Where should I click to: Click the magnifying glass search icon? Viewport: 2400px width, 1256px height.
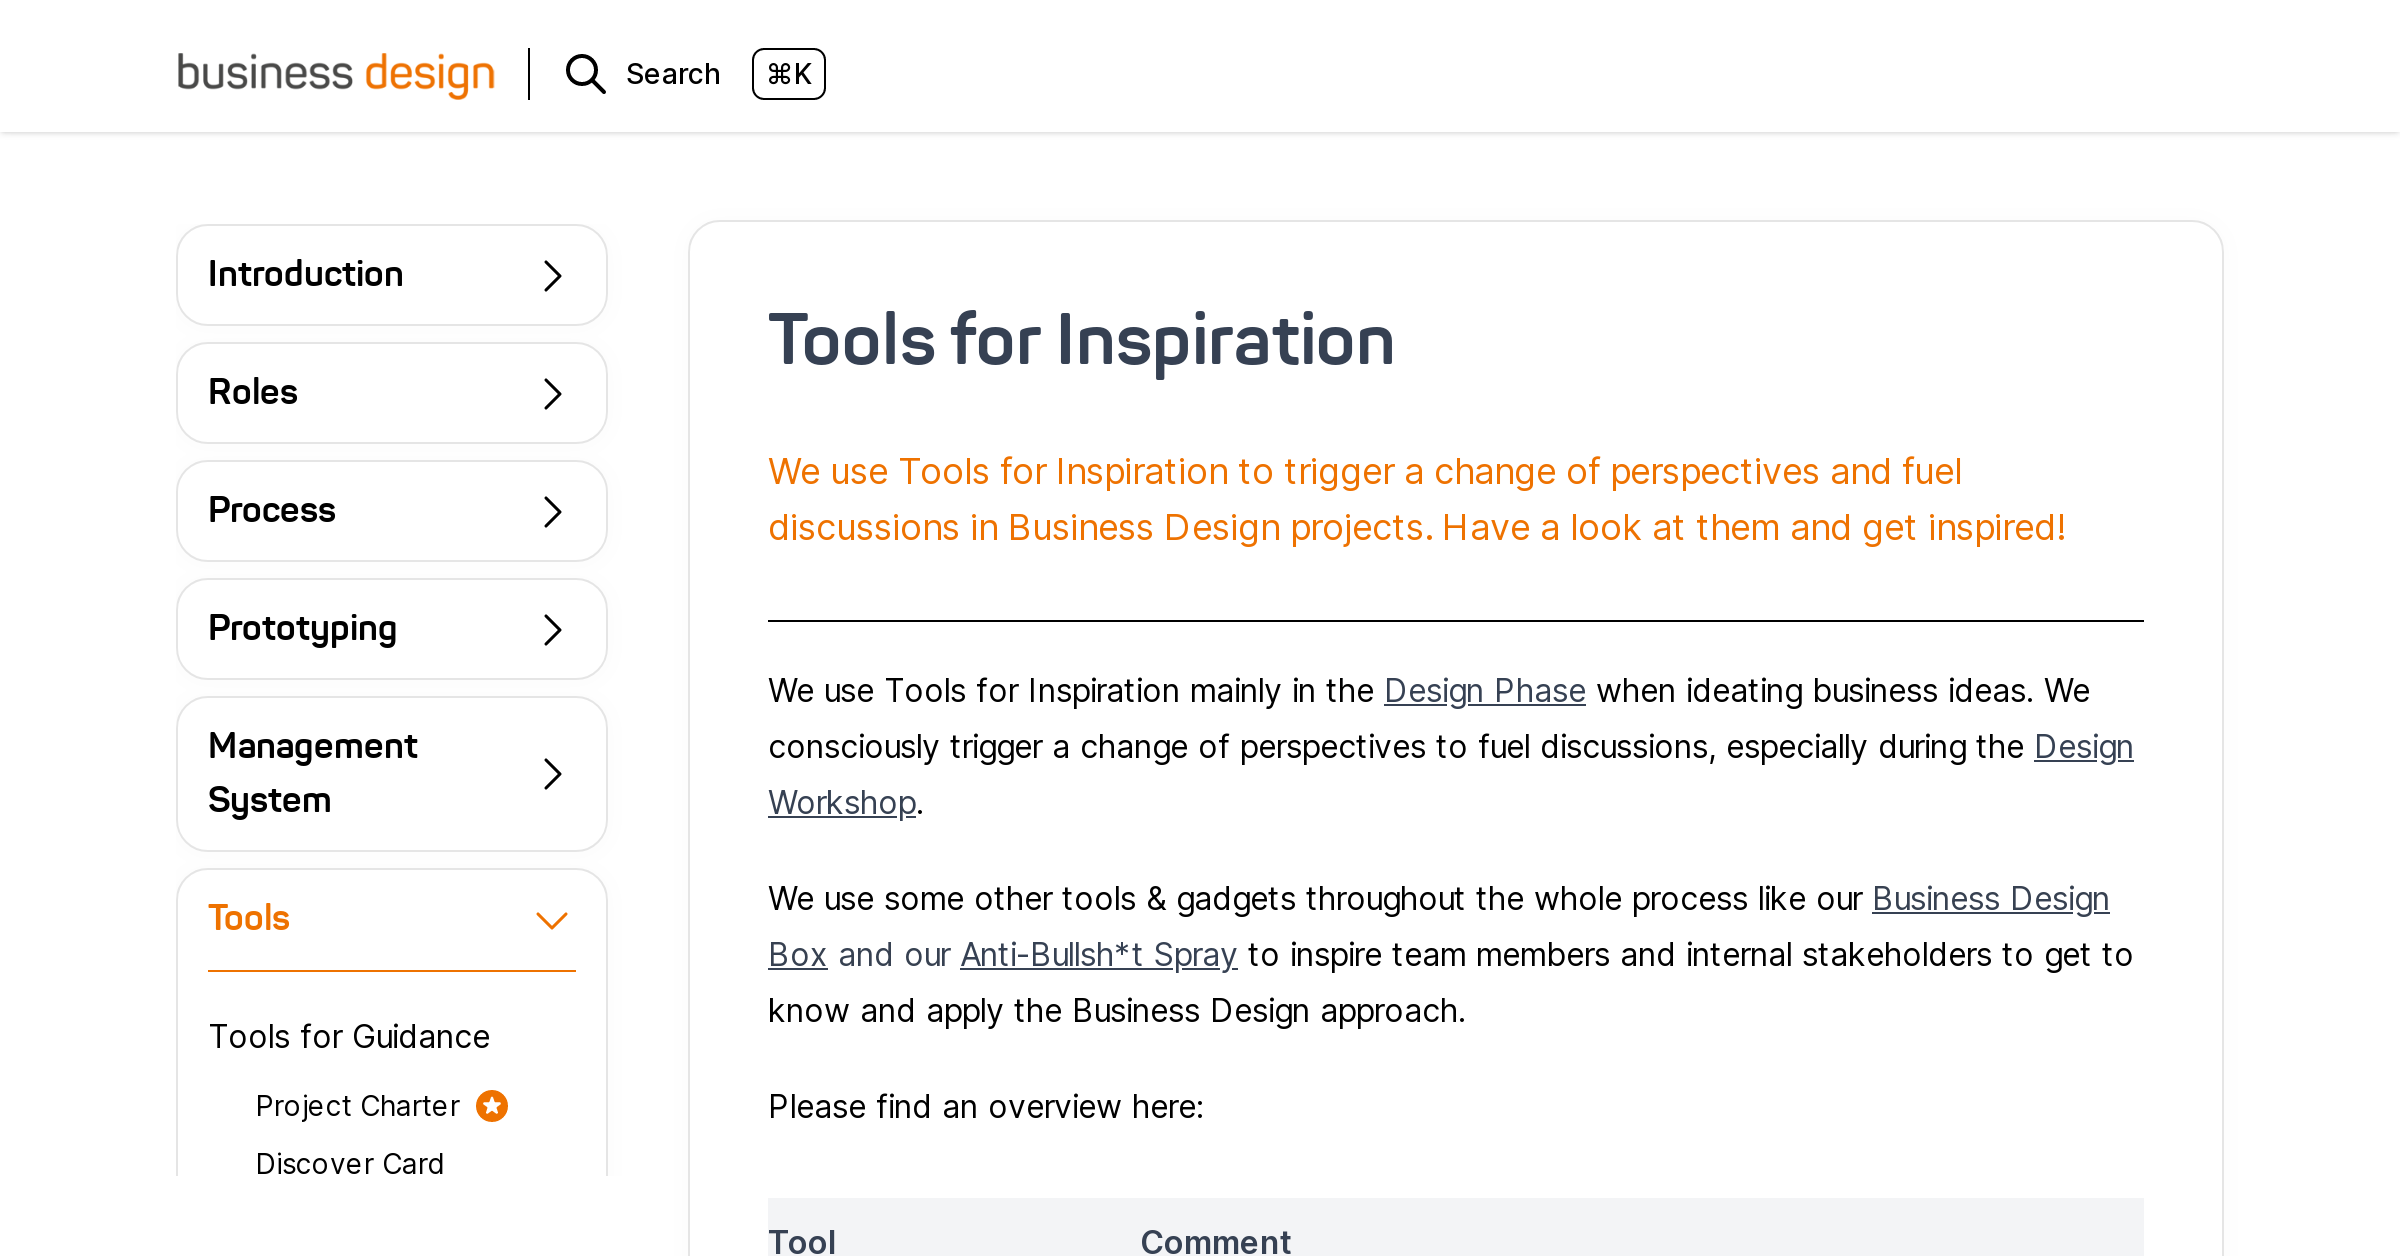tap(585, 74)
